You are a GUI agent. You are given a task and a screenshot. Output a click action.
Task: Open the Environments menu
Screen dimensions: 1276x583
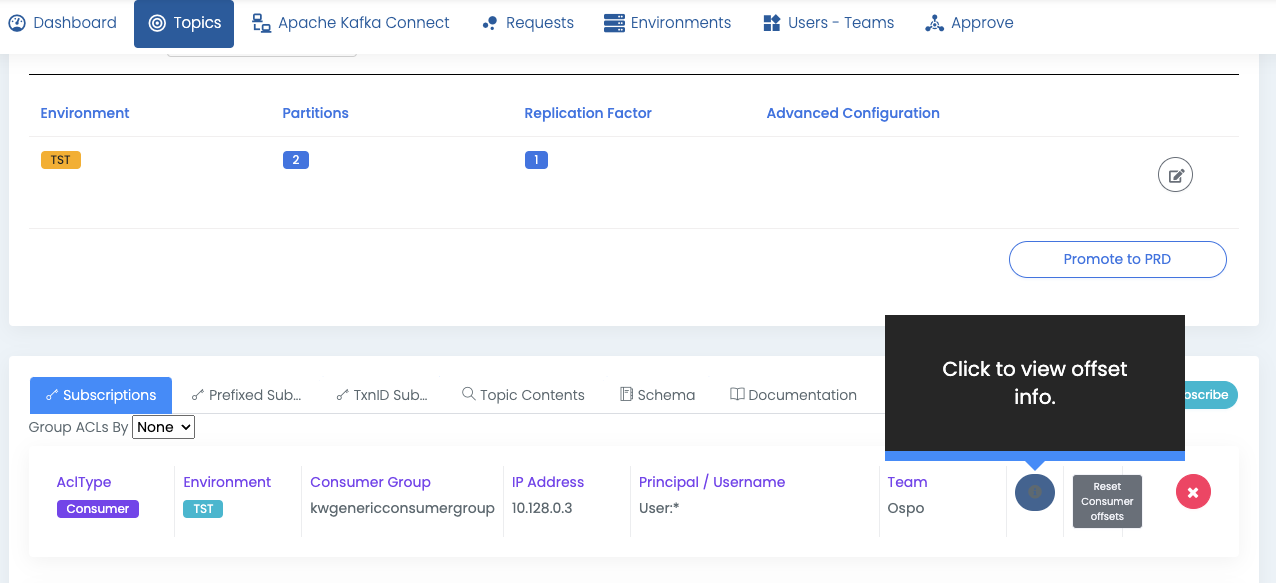667,23
